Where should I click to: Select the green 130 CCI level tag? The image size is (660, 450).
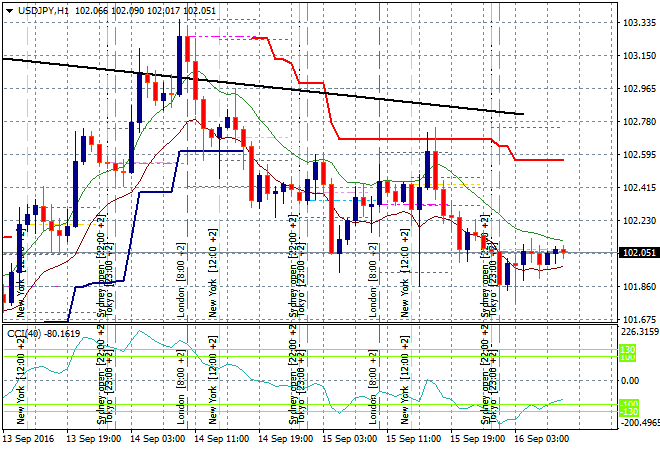(x=628, y=349)
